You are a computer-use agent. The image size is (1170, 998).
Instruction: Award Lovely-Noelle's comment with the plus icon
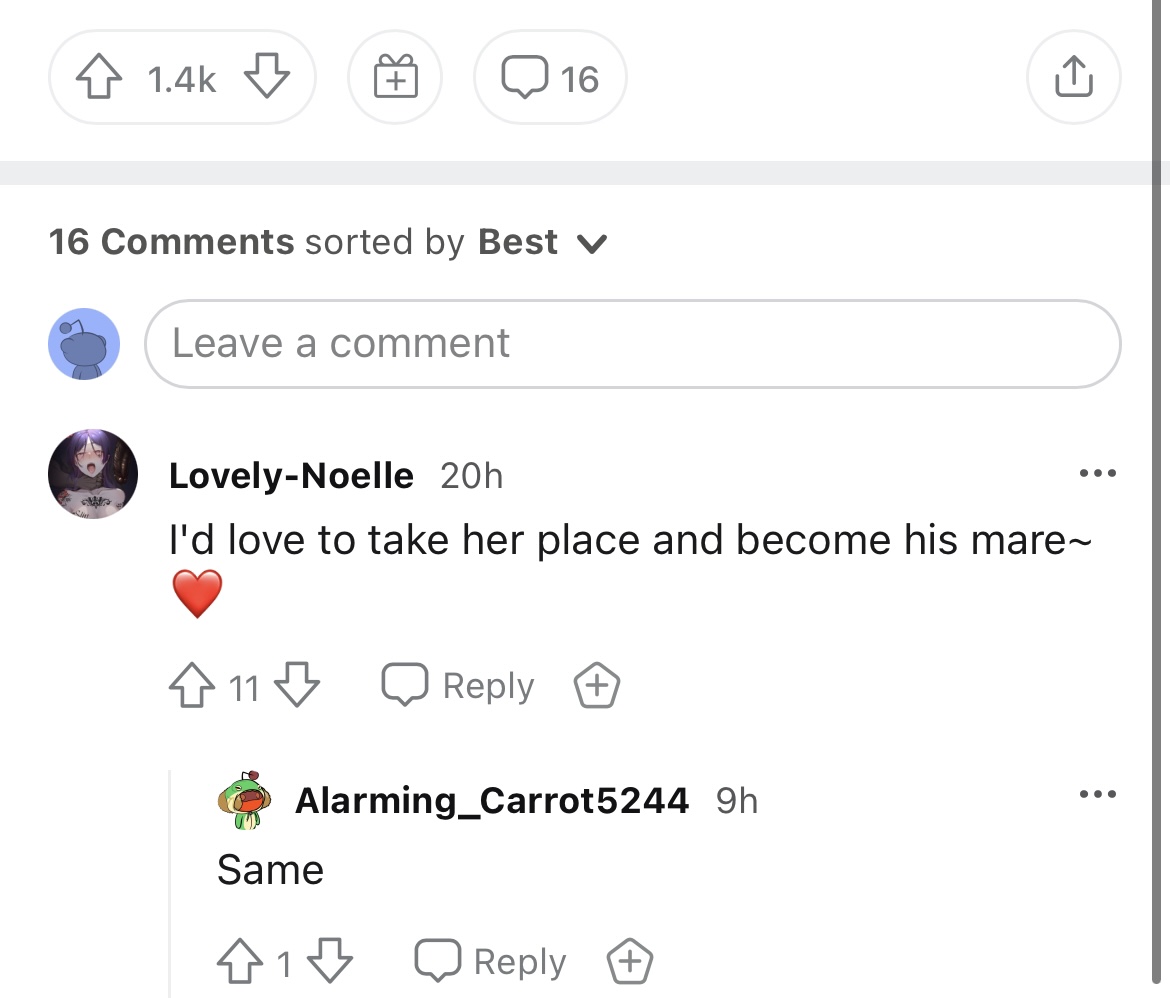[596, 685]
